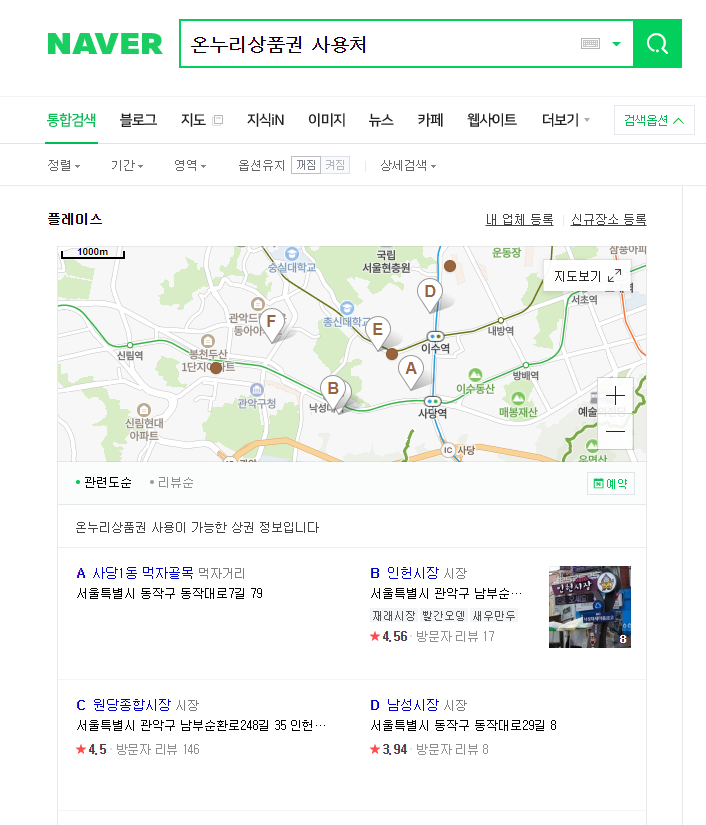Click 이수동산 park icon on map
The image size is (706, 825).
click(476, 375)
